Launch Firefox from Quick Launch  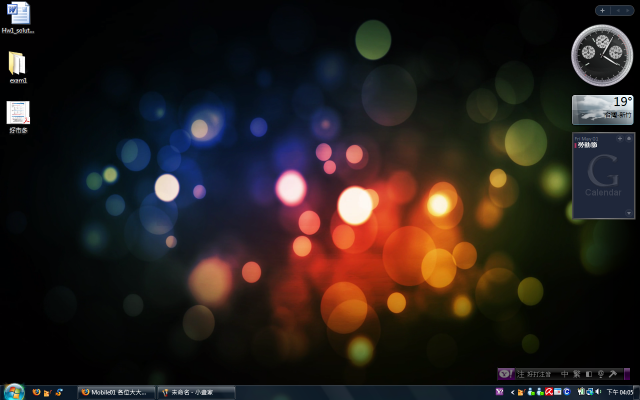(36, 392)
